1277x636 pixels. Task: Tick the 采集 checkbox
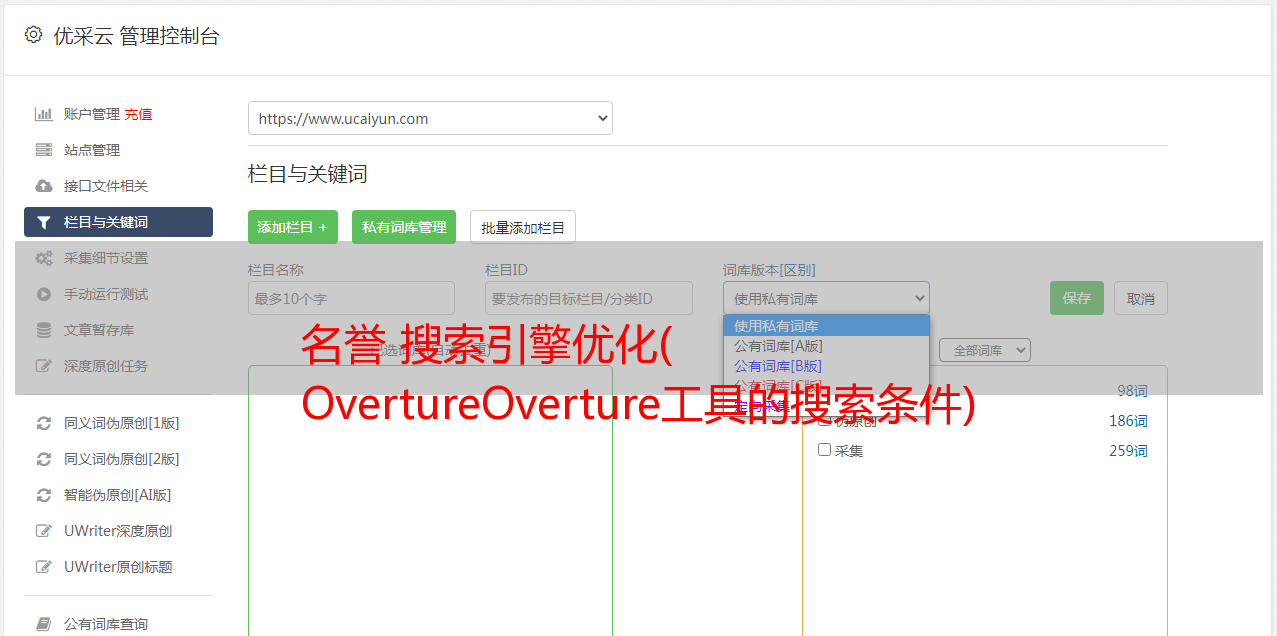tap(825, 450)
